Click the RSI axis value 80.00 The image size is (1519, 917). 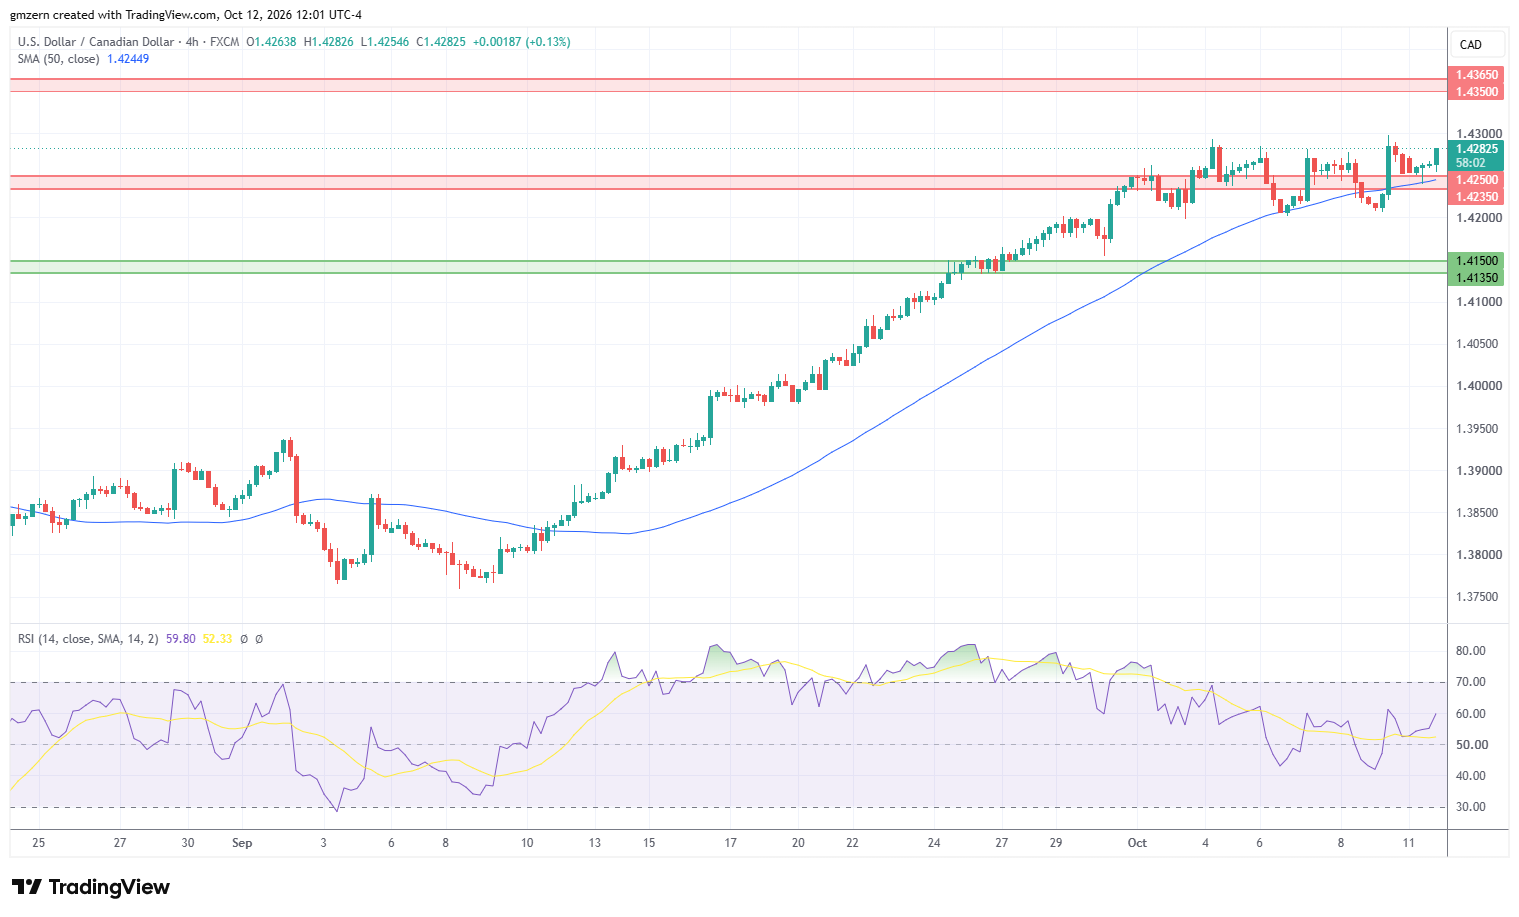pos(1471,651)
